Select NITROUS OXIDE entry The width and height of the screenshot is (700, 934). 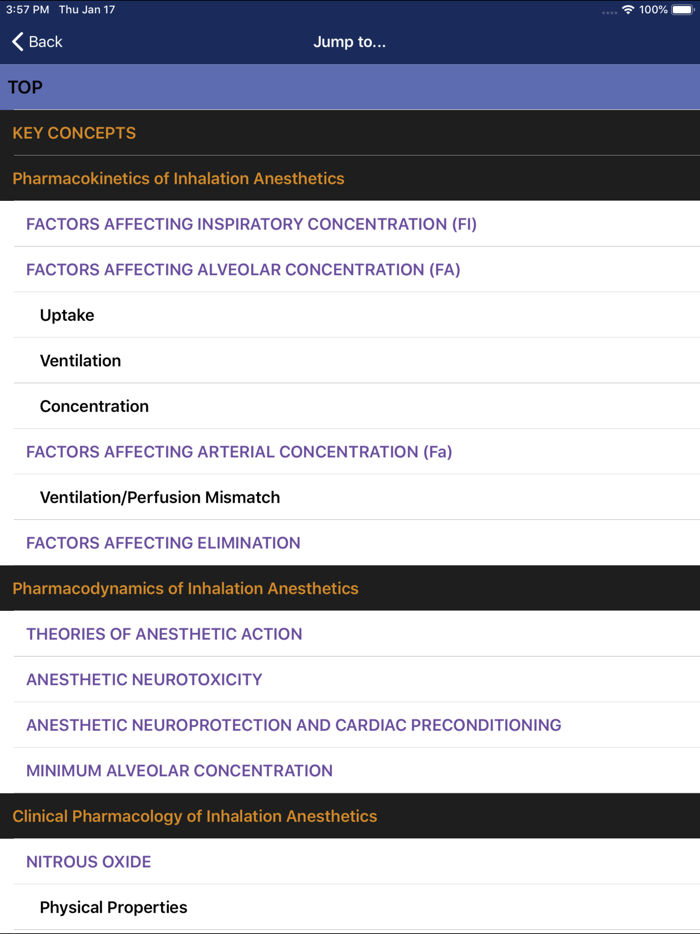(x=350, y=861)
